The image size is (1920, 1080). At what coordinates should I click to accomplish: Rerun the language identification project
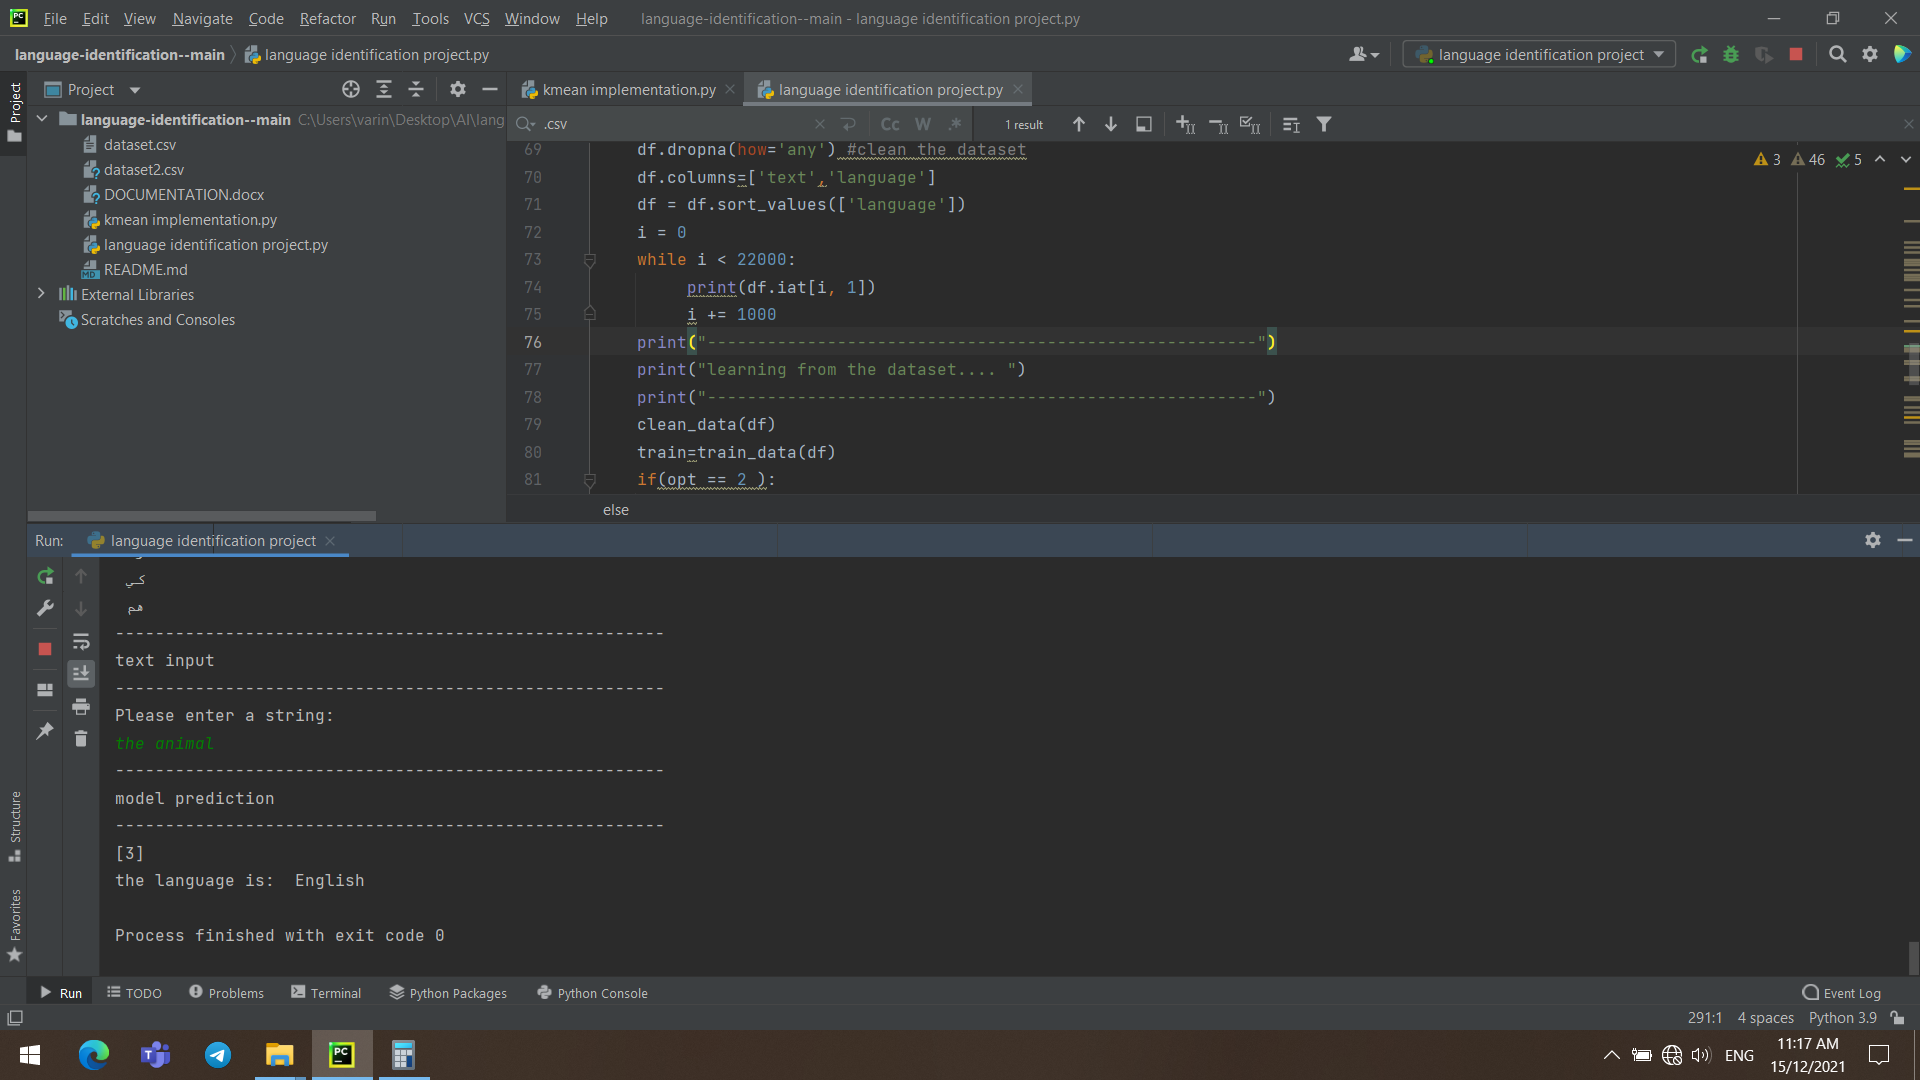44,576
